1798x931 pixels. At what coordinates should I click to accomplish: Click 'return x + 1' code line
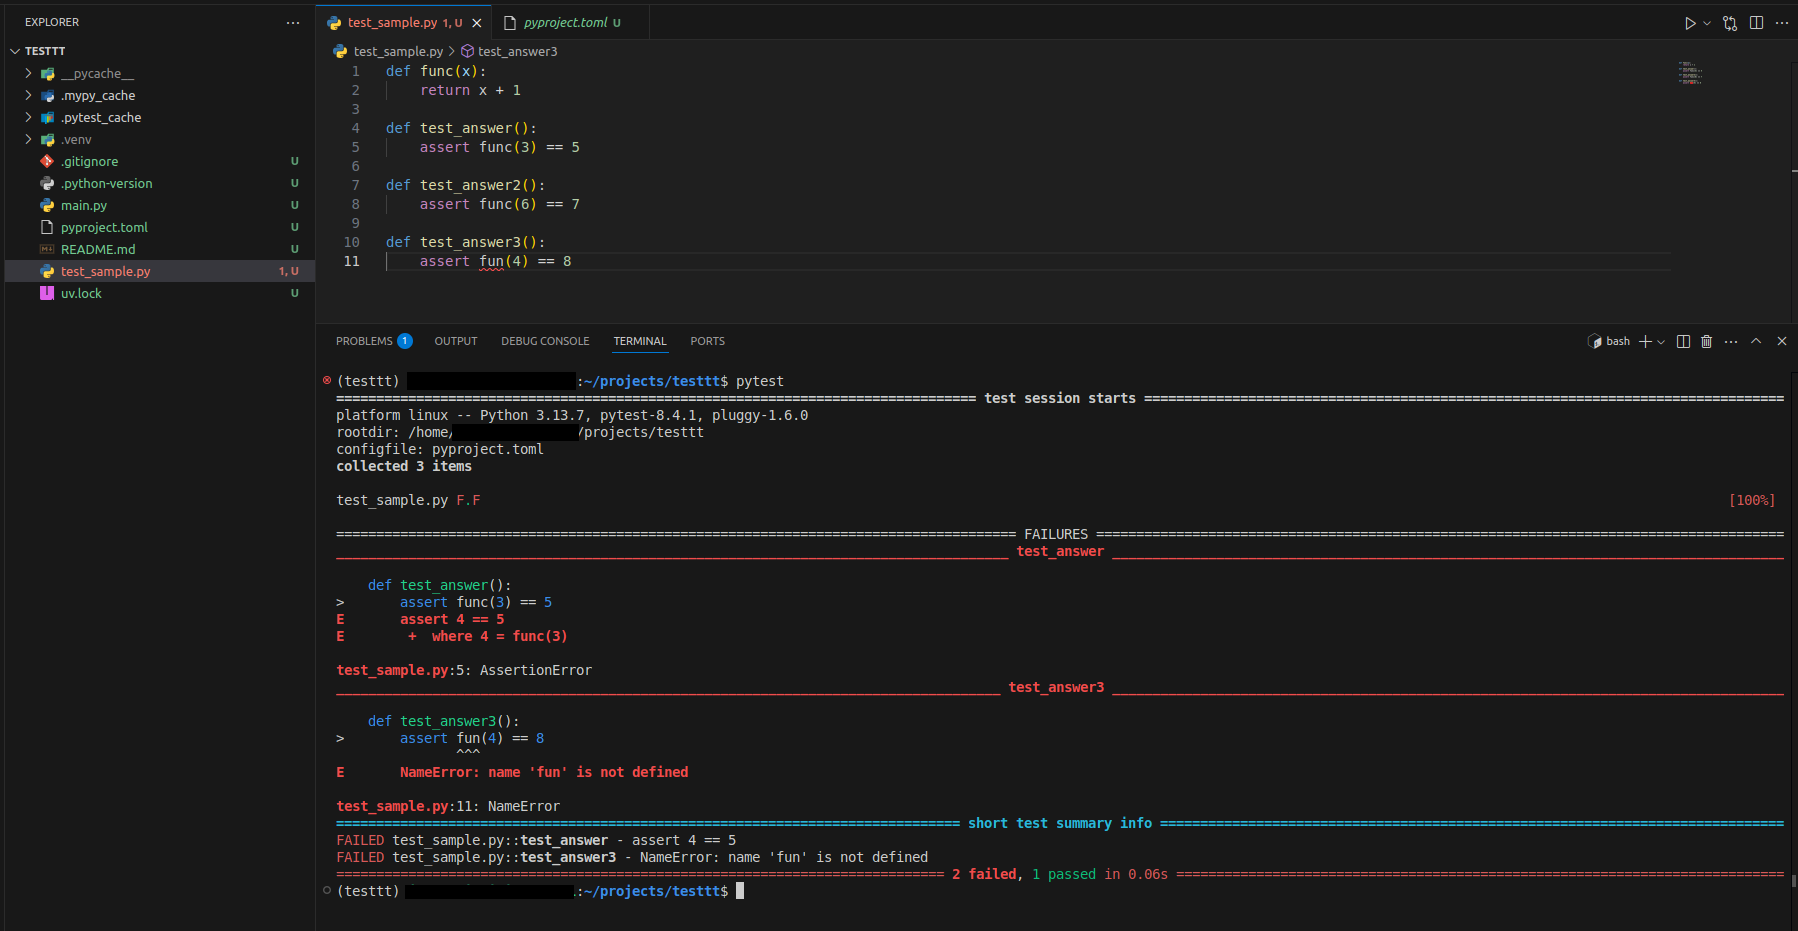[x=470, y=90]
